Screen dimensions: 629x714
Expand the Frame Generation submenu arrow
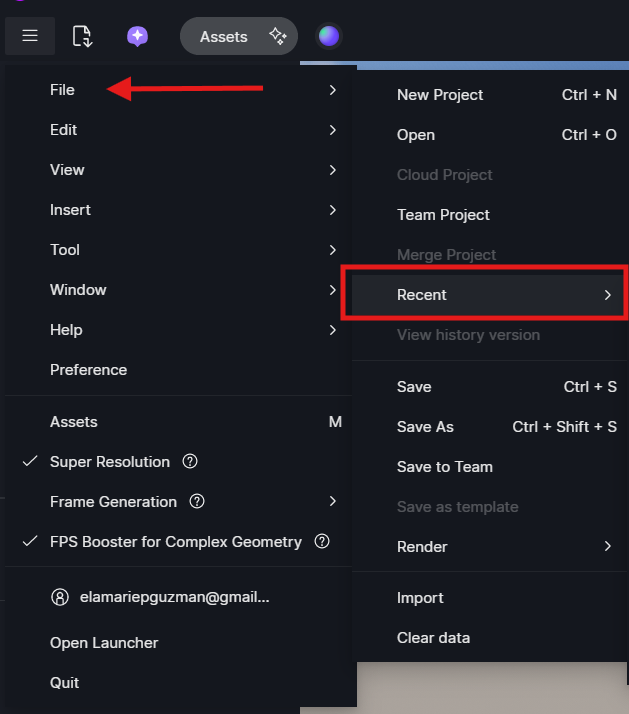333,501
